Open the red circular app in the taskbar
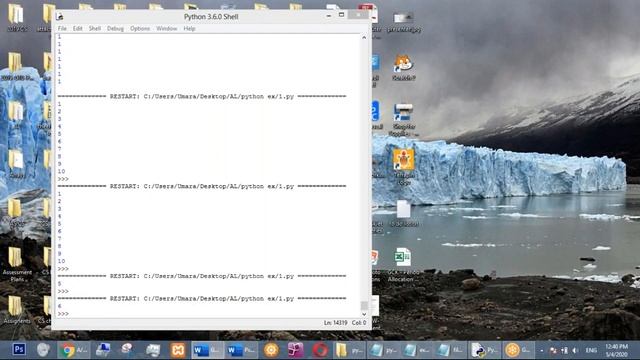 320,350
